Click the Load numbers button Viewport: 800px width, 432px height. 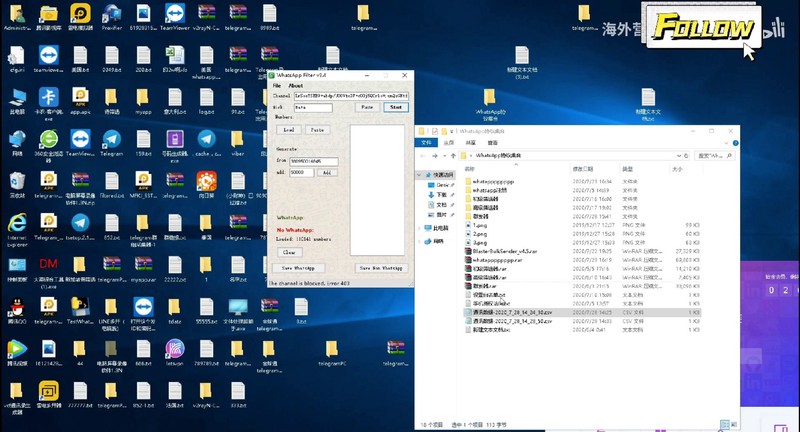click(289, 130)
